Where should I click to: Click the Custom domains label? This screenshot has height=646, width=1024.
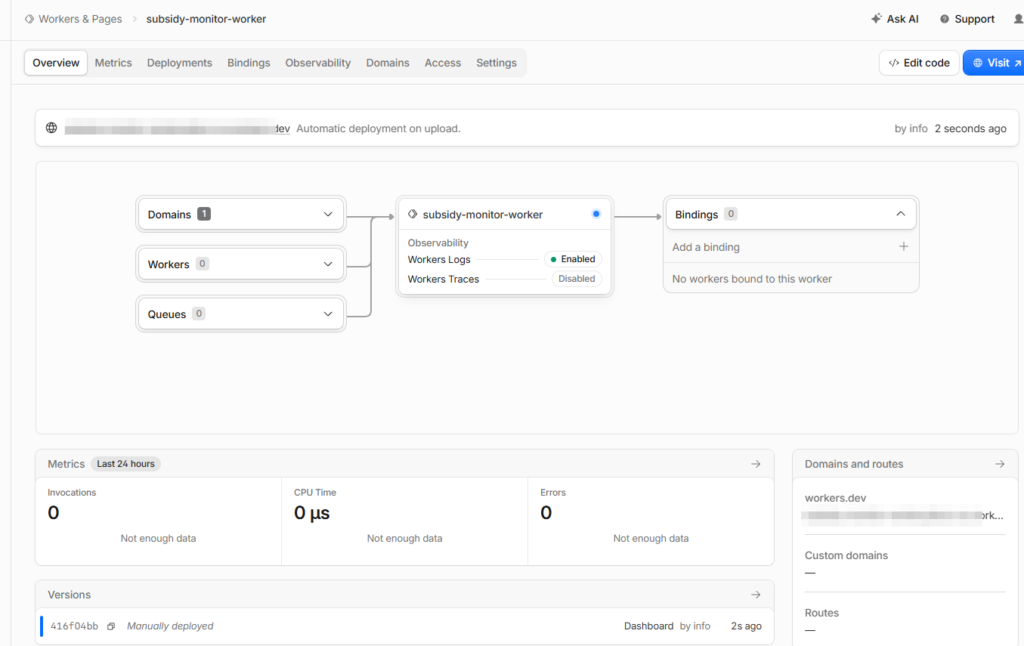click(x=846, y=555)
